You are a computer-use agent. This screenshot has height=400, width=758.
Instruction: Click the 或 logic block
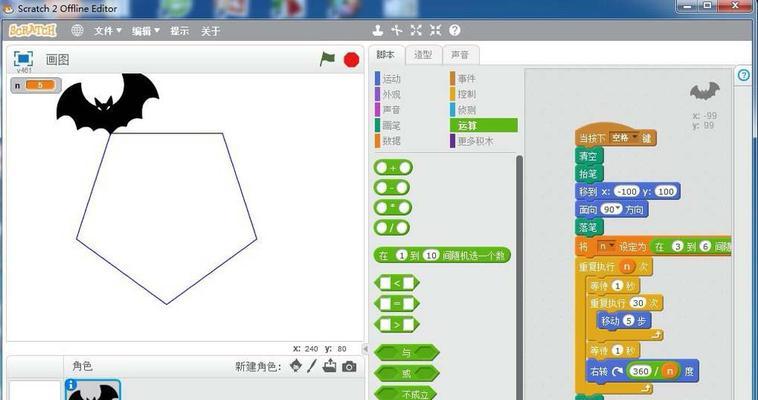407,373
